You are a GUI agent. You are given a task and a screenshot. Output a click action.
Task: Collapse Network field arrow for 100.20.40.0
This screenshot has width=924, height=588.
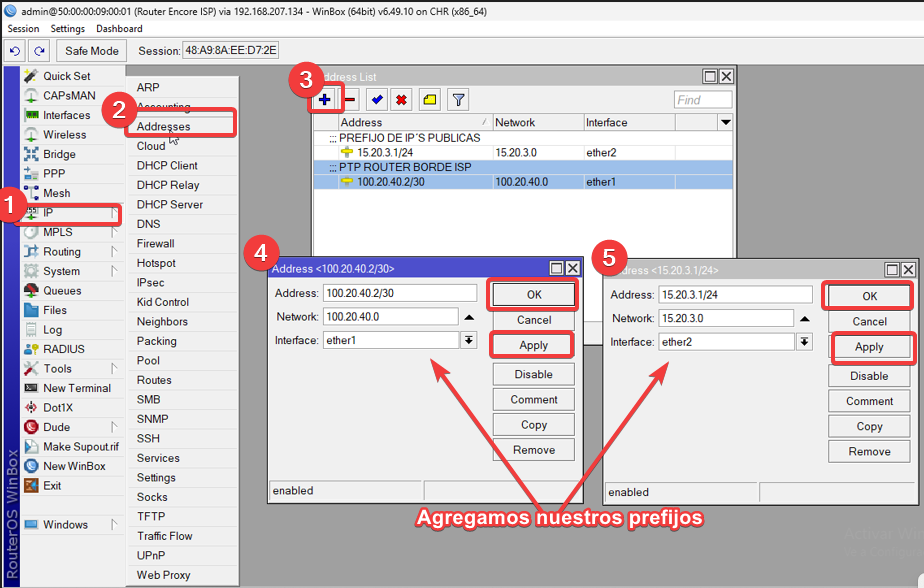click(468, 317)
